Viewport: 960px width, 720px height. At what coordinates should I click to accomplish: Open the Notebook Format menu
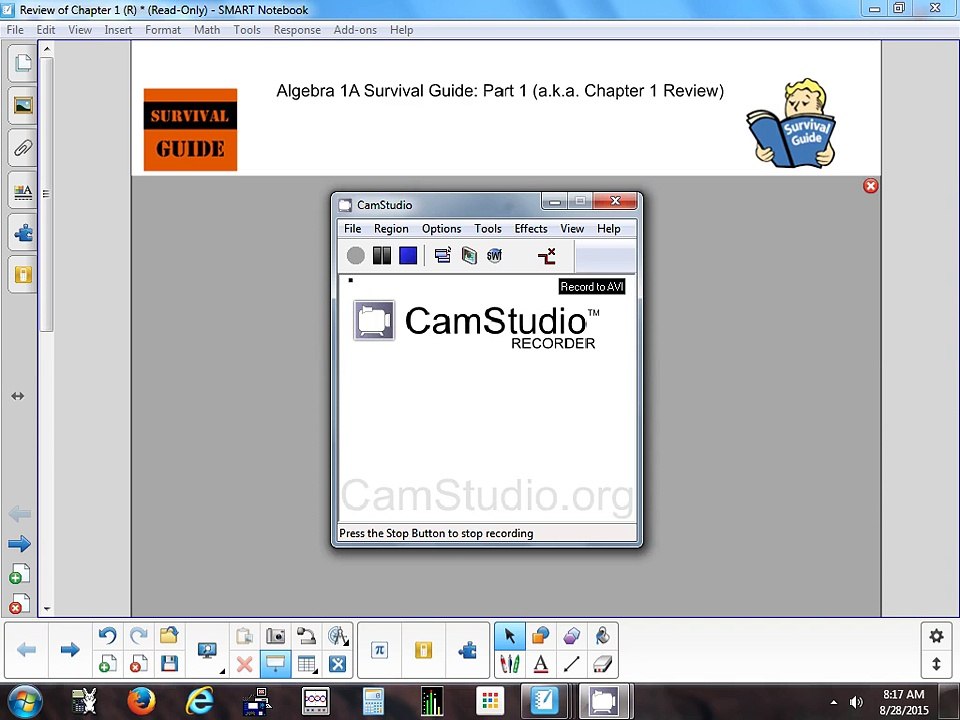coord(163,29)
